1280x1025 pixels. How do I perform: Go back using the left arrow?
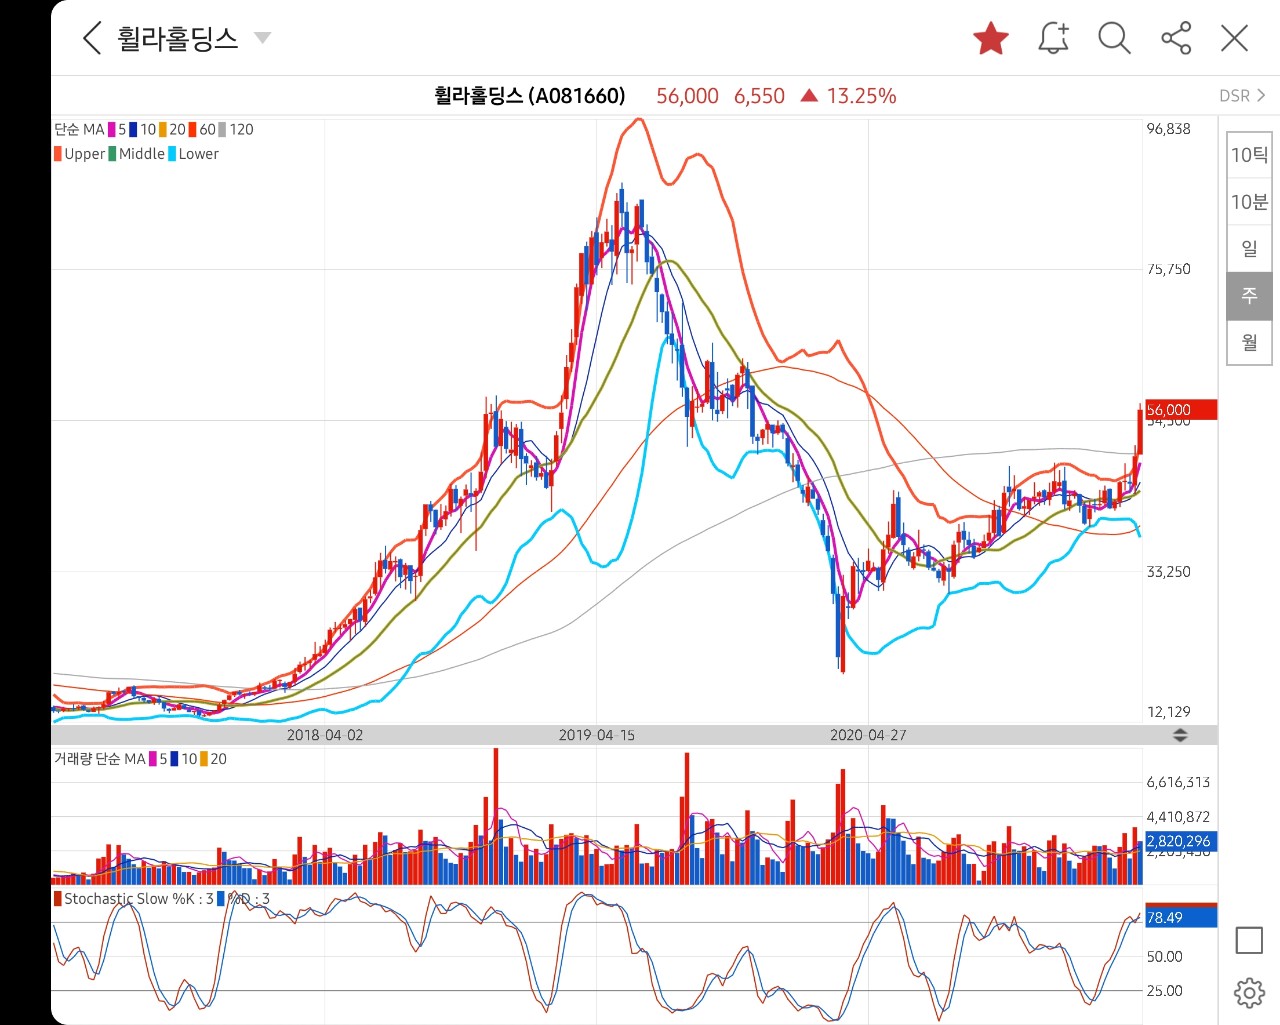click(x=92, y=39)
